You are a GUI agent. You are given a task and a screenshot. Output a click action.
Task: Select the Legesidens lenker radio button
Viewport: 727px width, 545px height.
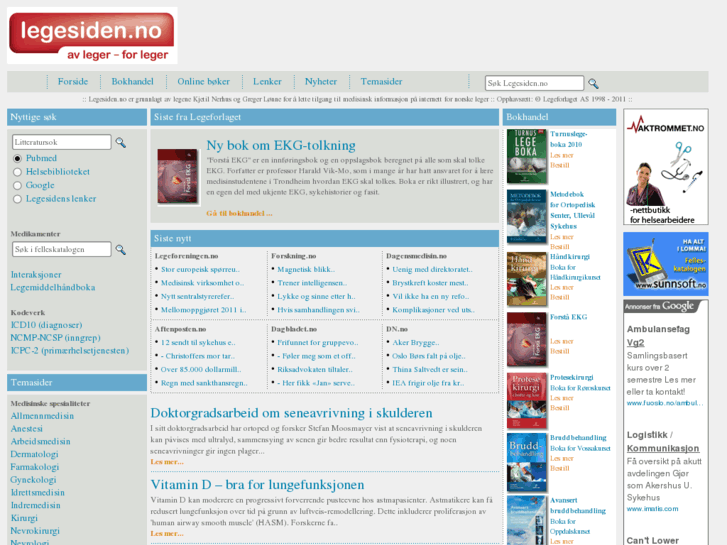pos(17,199)
